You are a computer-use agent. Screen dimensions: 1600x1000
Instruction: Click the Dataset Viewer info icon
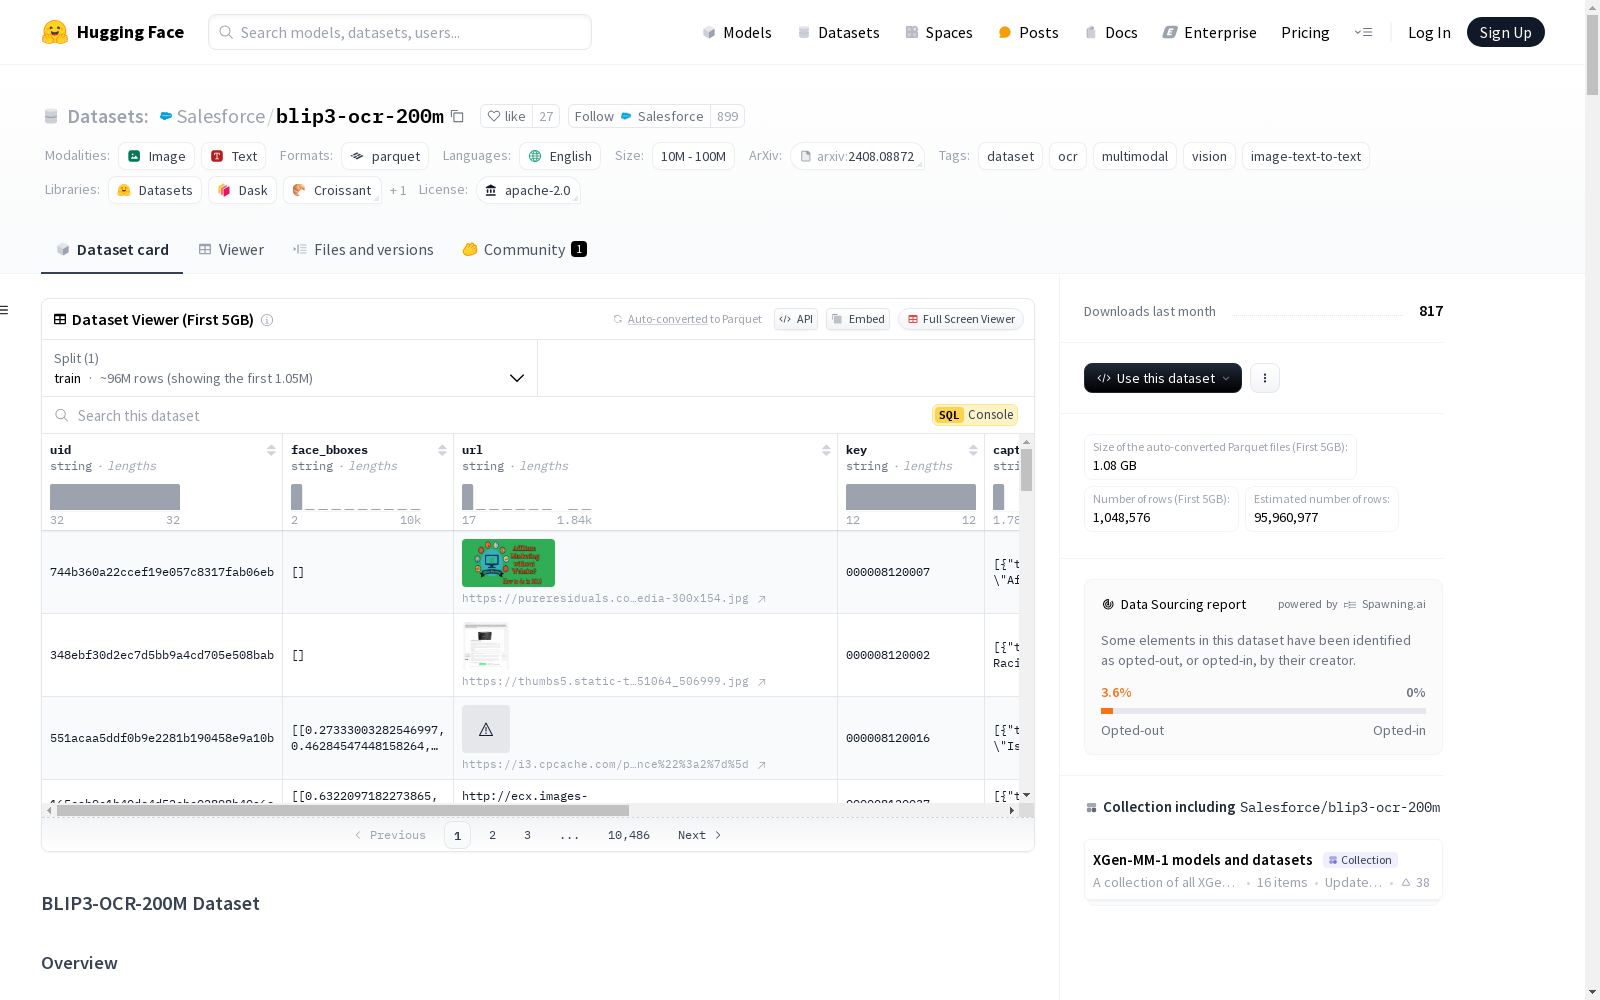click(267, 320)
